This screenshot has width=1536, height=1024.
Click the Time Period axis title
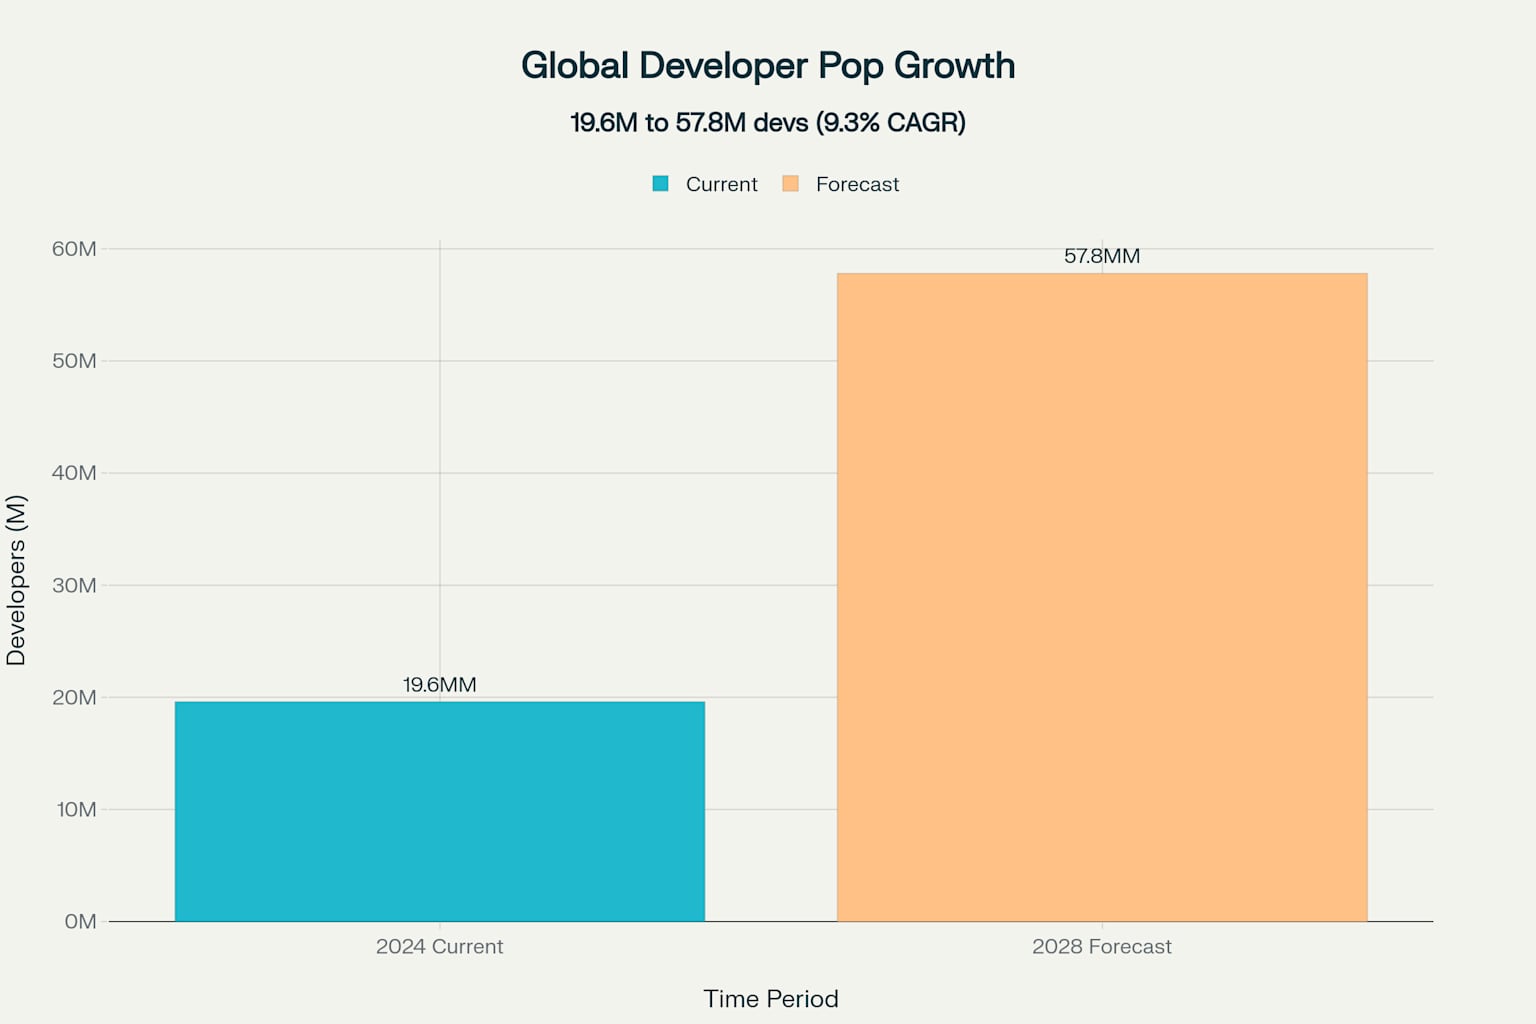[x=771, y=998]
